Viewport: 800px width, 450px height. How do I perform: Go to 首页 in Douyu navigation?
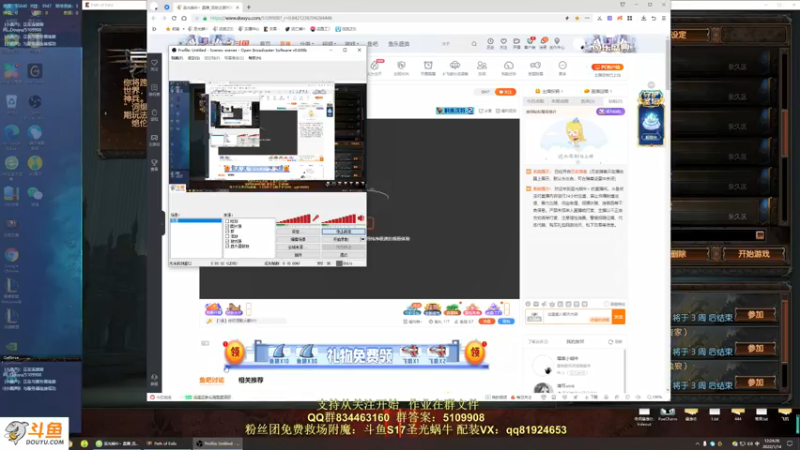[x=265, y=44]
